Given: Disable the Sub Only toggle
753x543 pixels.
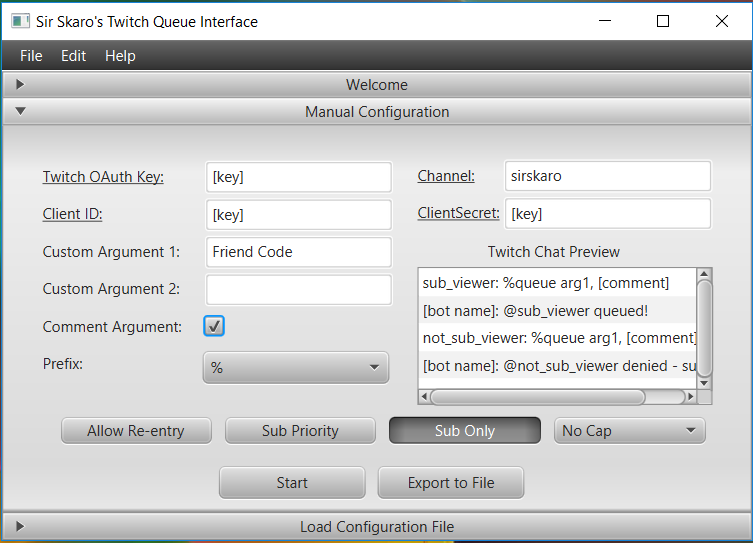Looking at the screenshot, I should point(465,431).
